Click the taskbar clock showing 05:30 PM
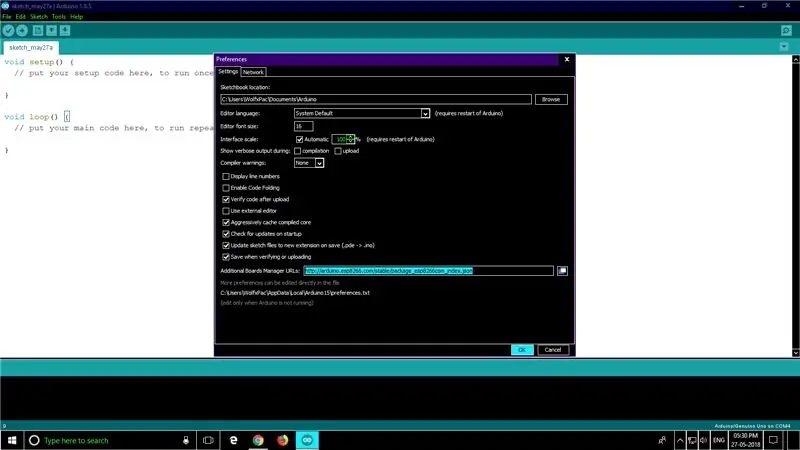 point(745,440)
